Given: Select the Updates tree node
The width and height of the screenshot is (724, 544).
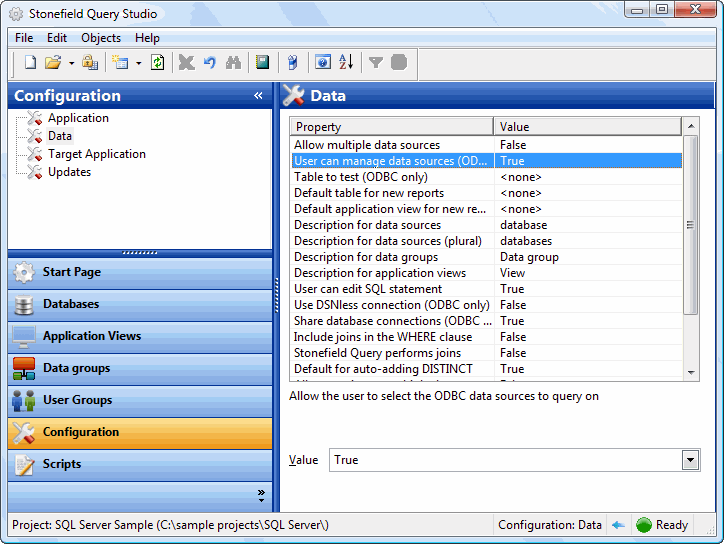Looking at the screenshot, I should [x=69, y=172].
